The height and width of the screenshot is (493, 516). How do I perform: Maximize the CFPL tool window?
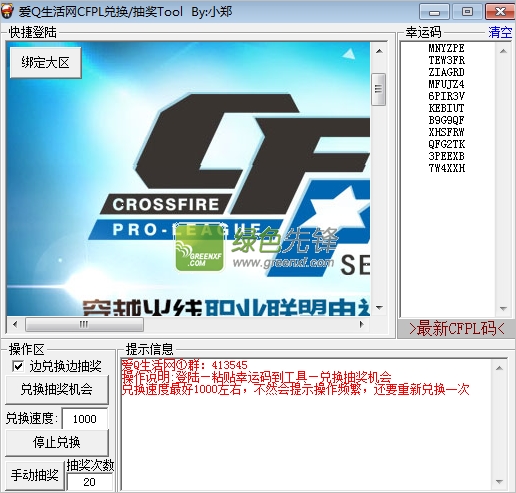[467, 12]
